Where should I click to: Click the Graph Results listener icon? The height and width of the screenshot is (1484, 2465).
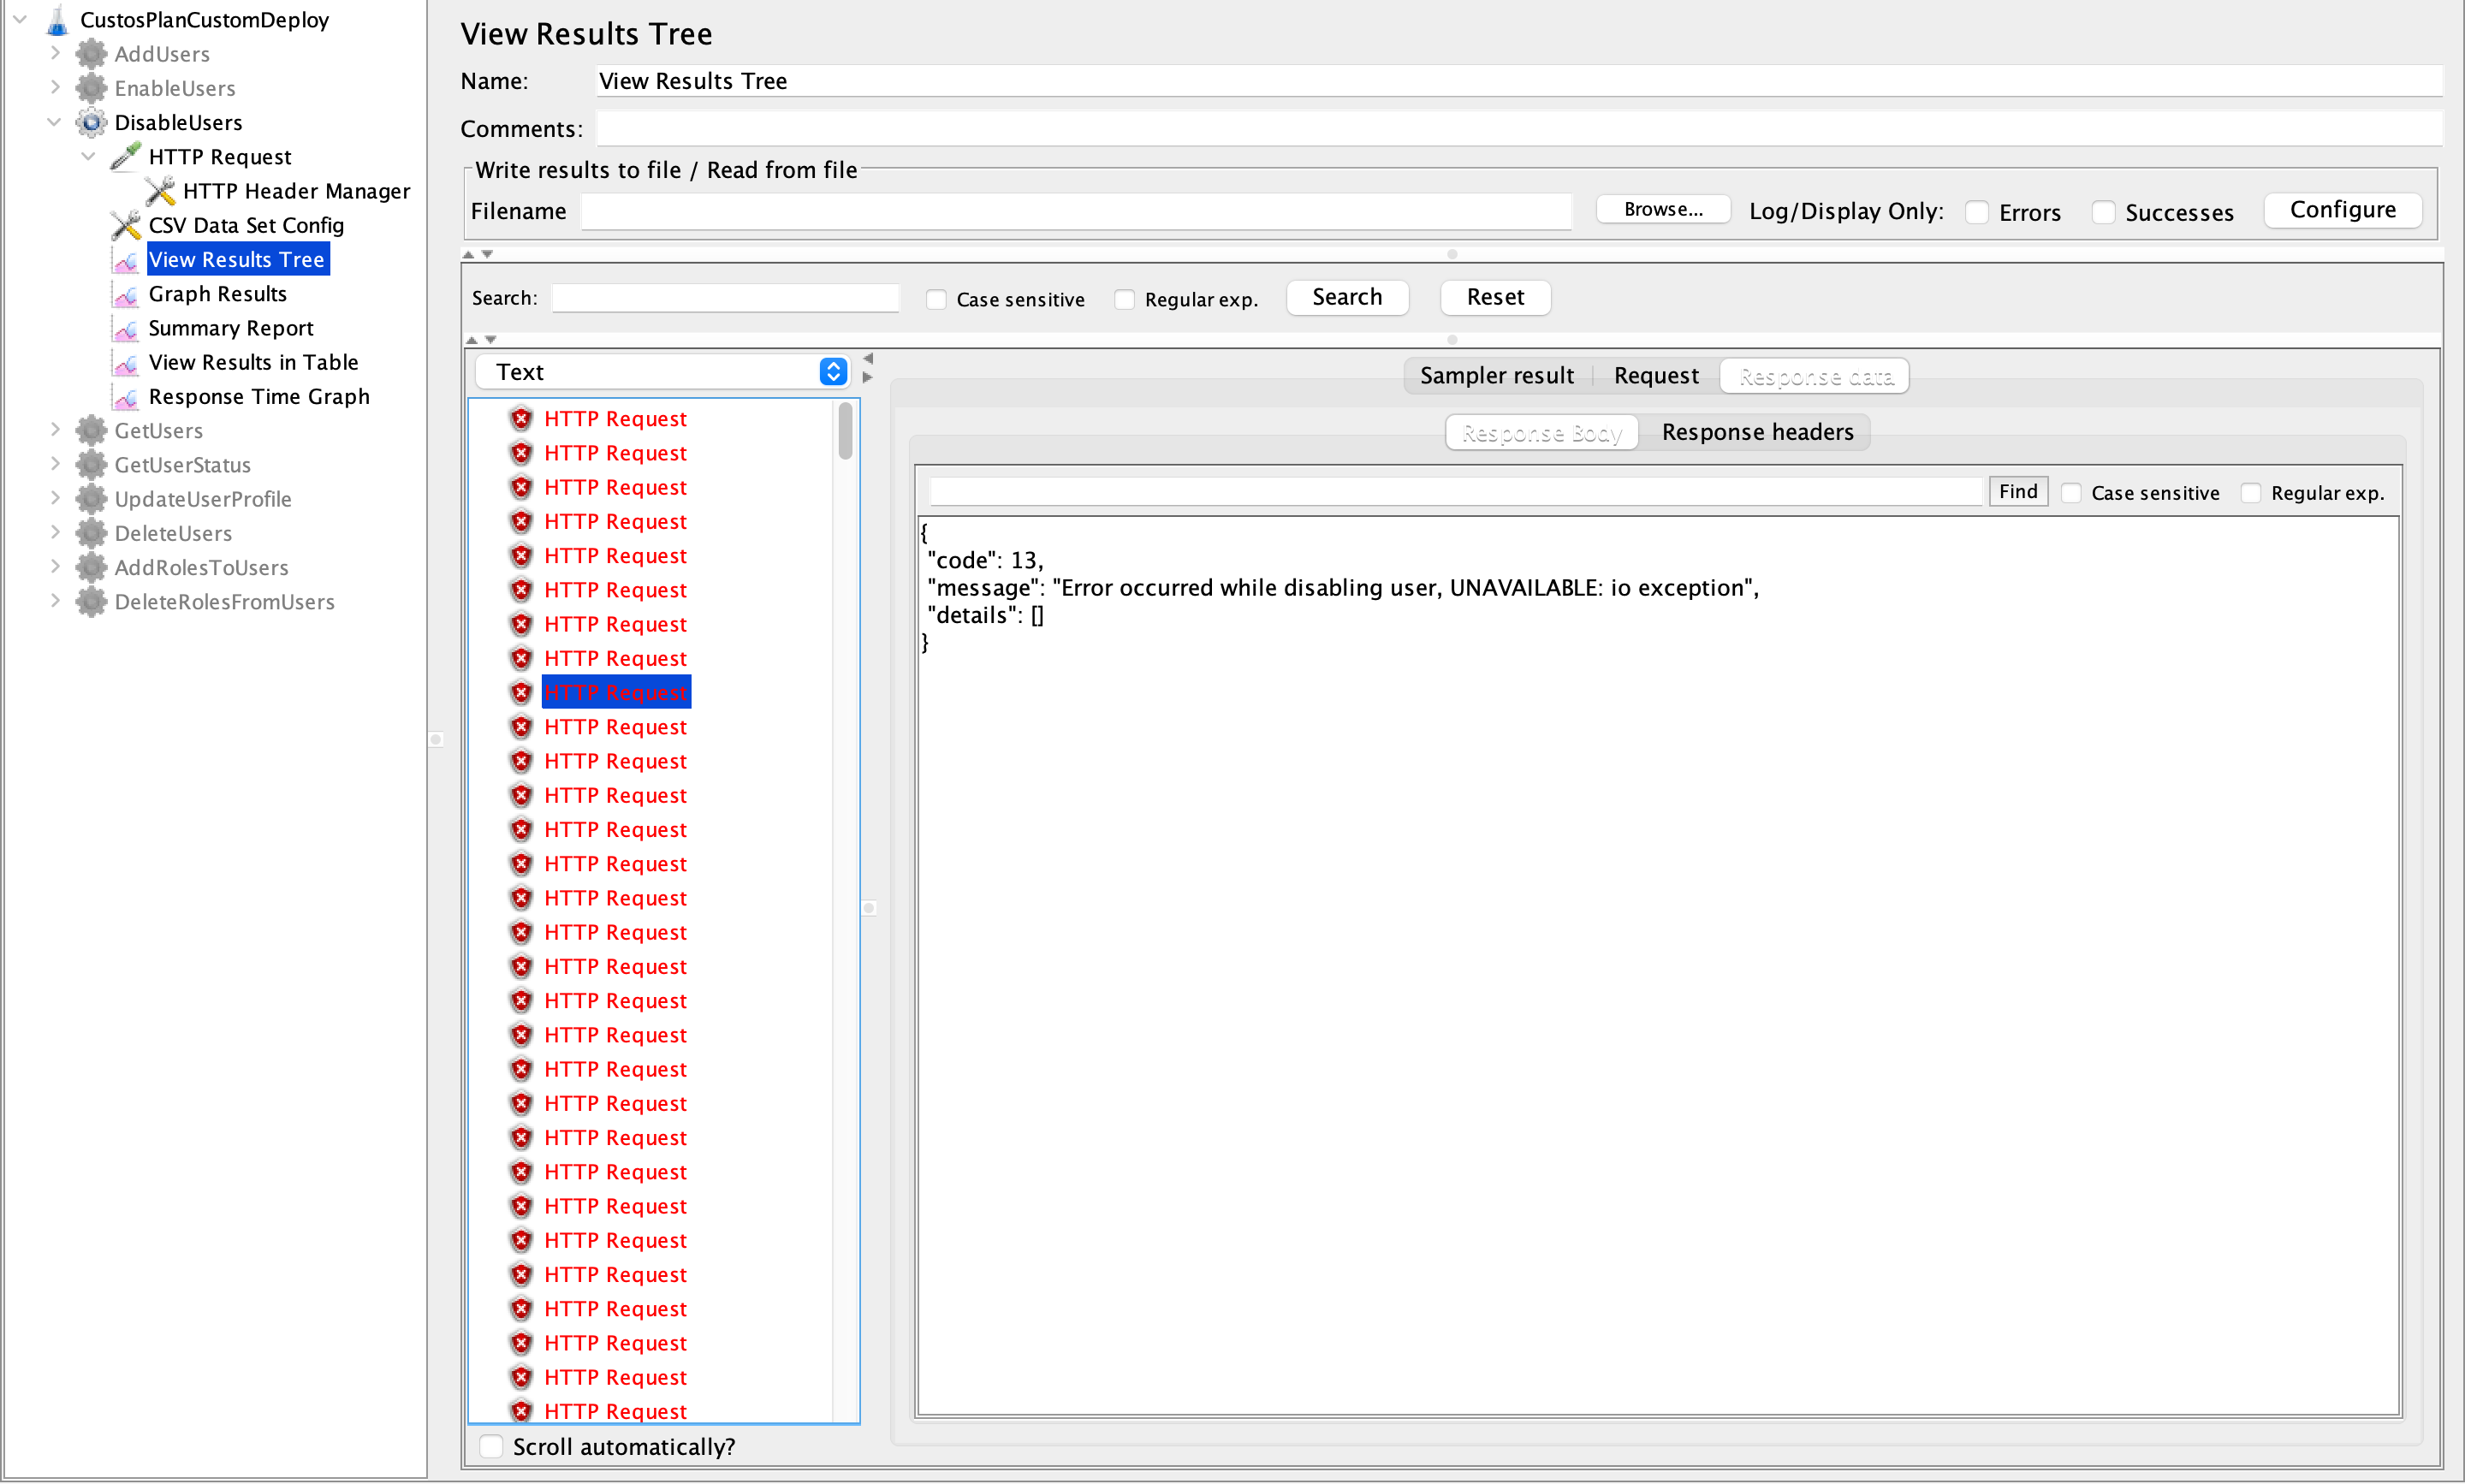point(126,295)
